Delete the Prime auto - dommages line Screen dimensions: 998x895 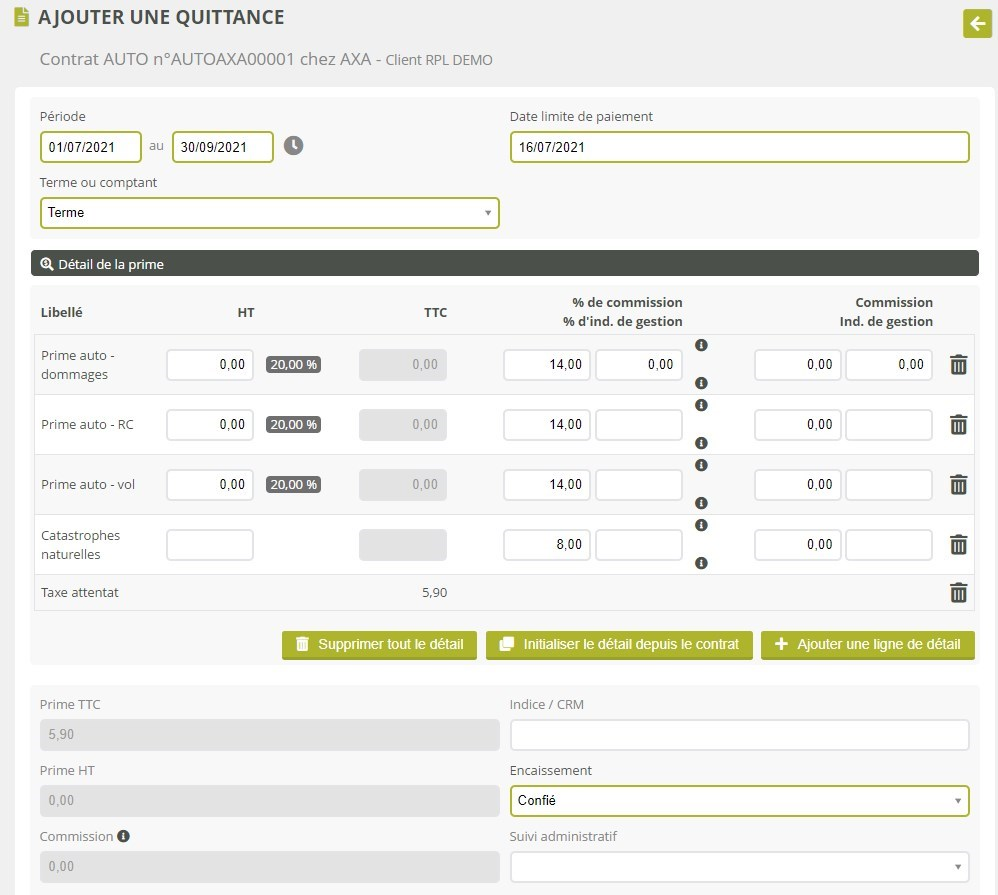[958, 365]
